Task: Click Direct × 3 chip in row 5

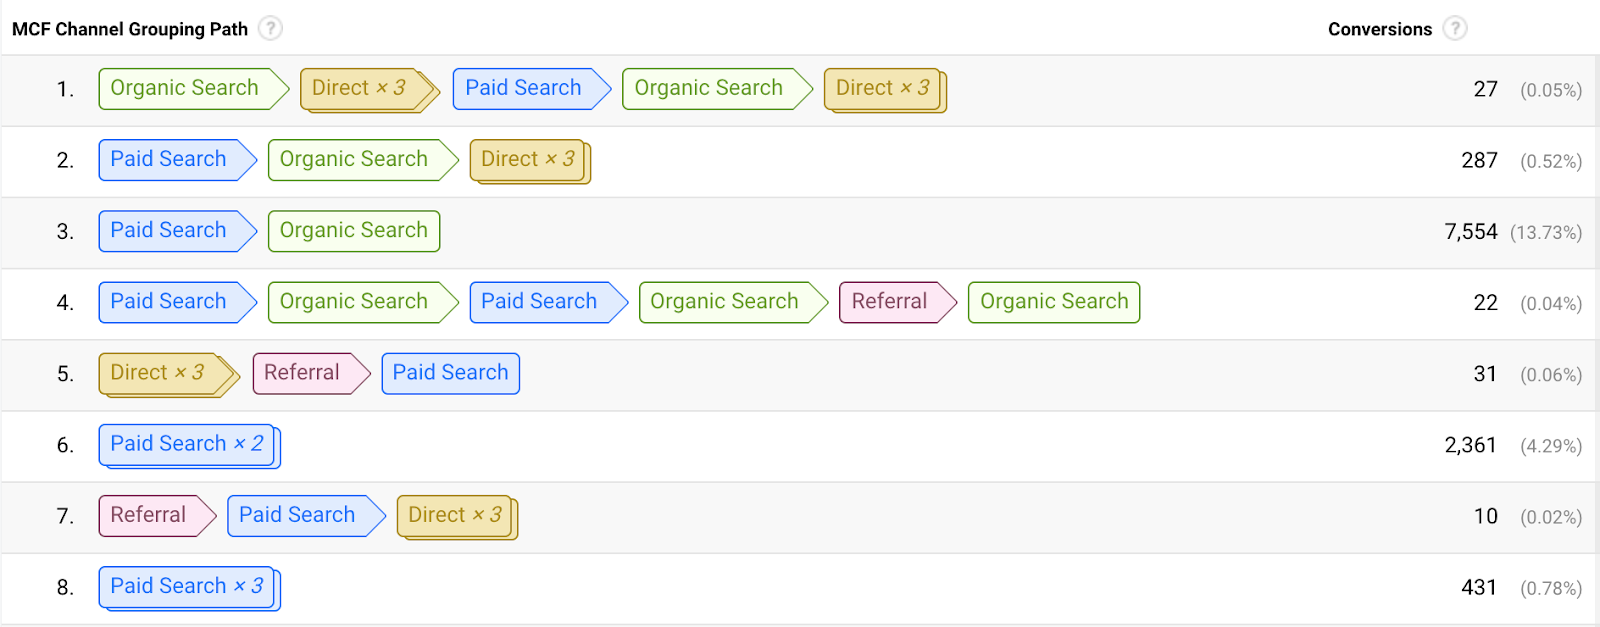Action: (x=158, y=373)
